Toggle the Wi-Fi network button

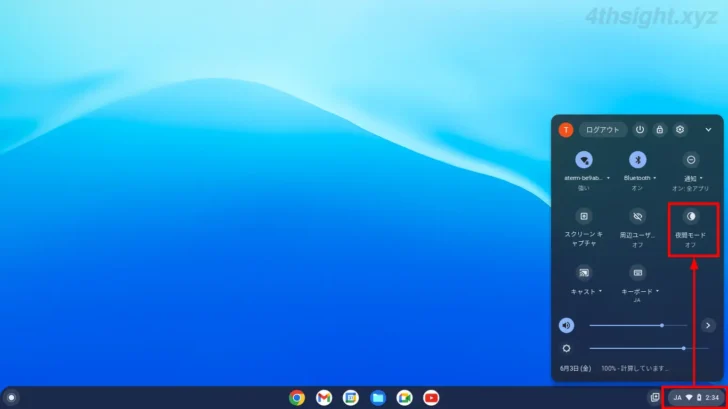point(584,160)
